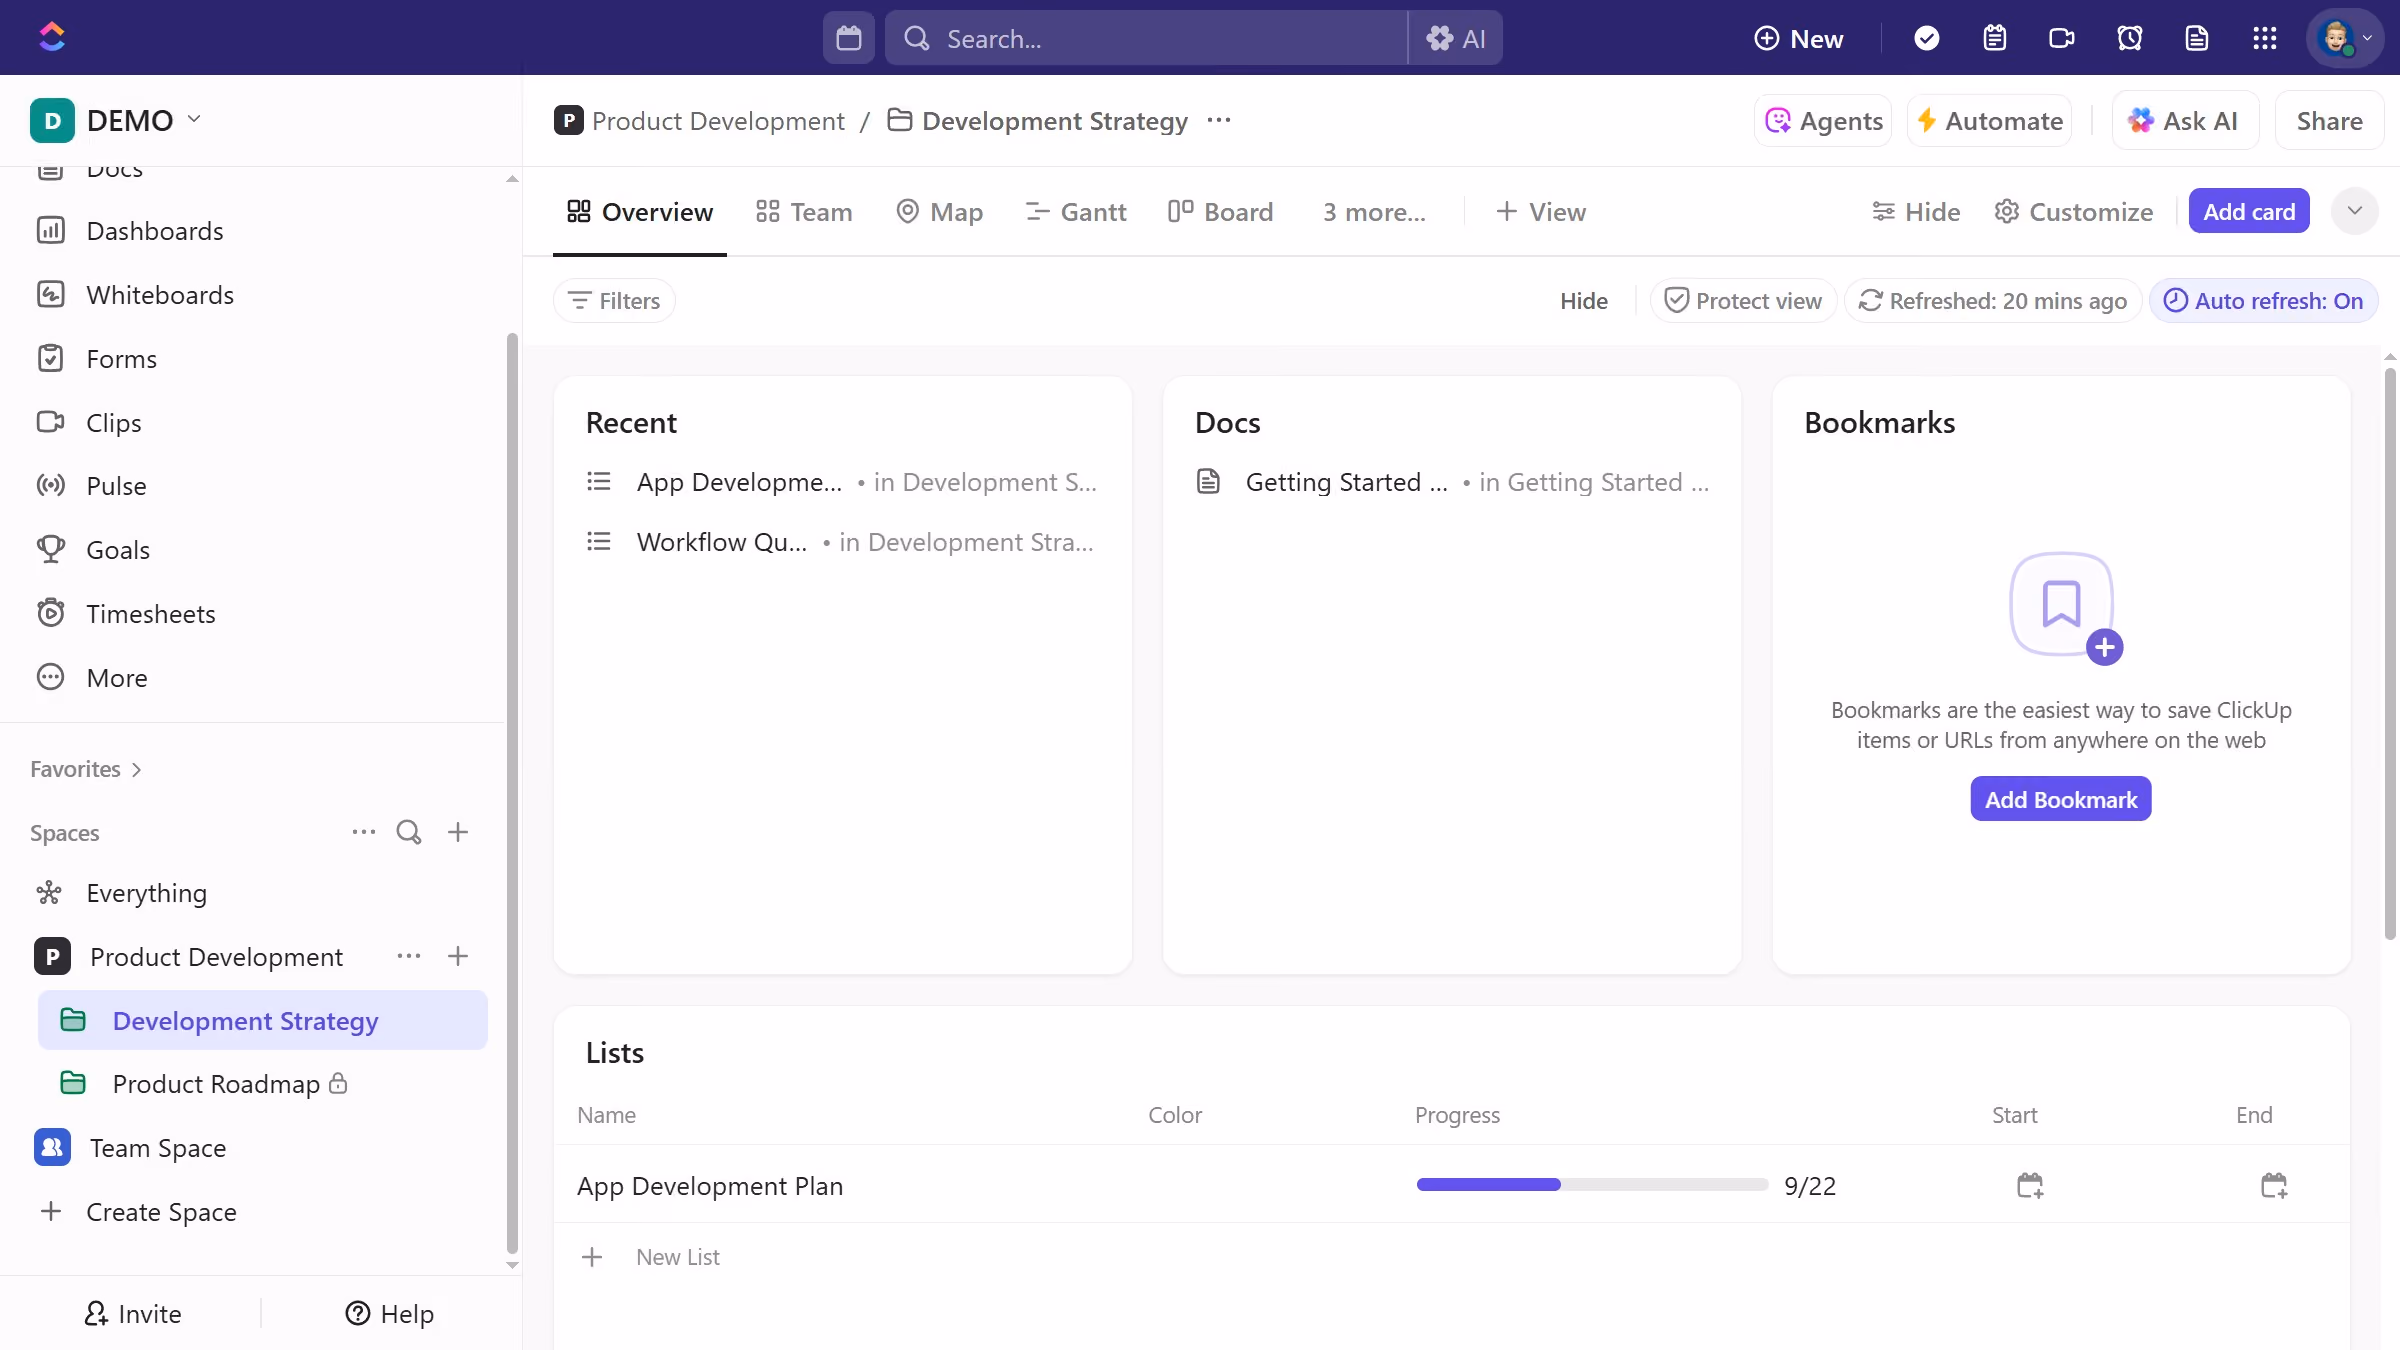Click Hide next to Customize
Image resolution: width=2400 pixels, height=1350 pixels.
[x=1915, y=212]
